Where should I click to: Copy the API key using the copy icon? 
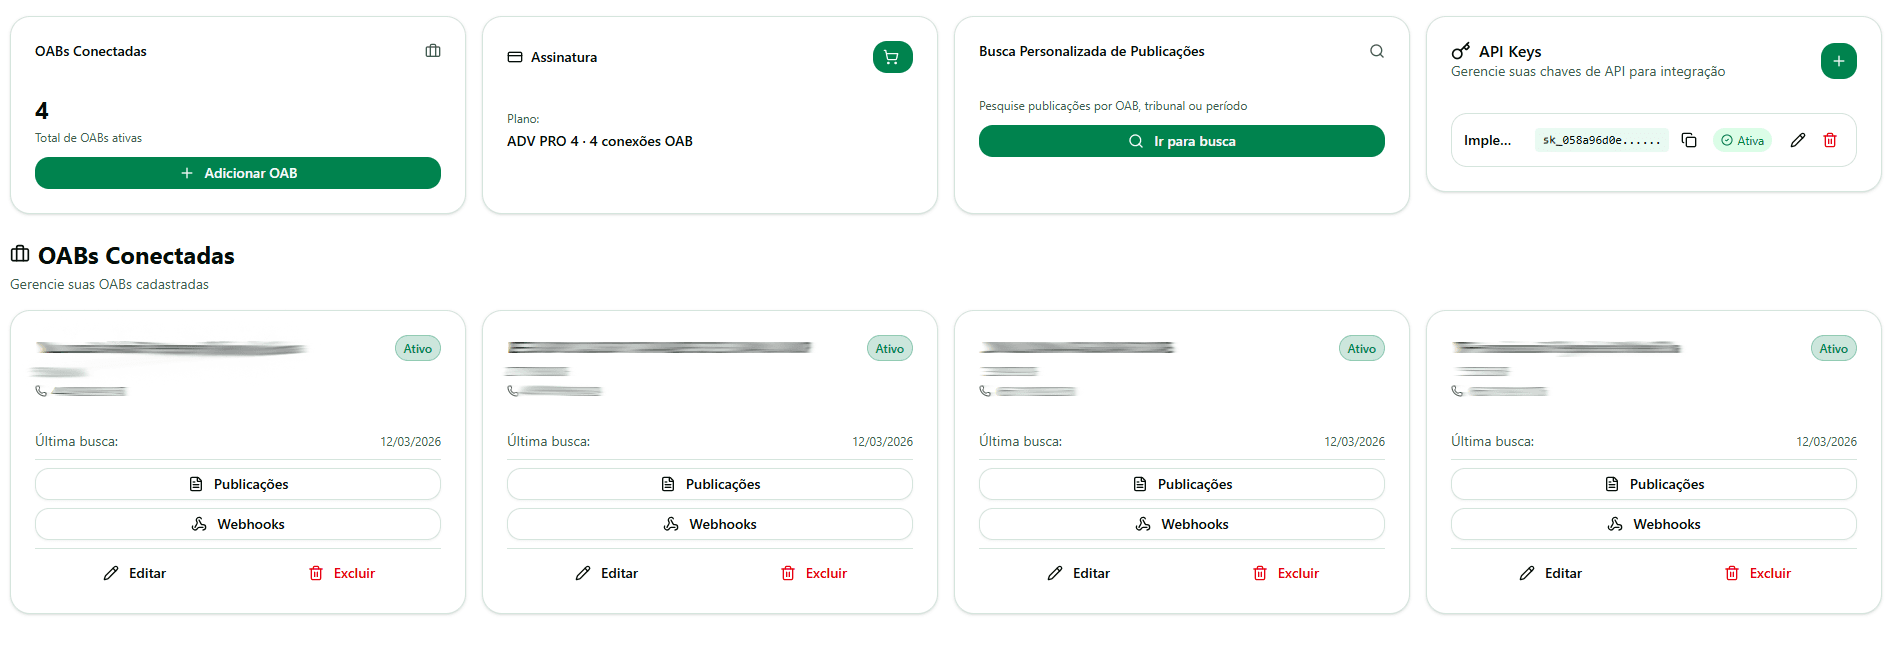pyautogui.click(x=1690, y=140)
